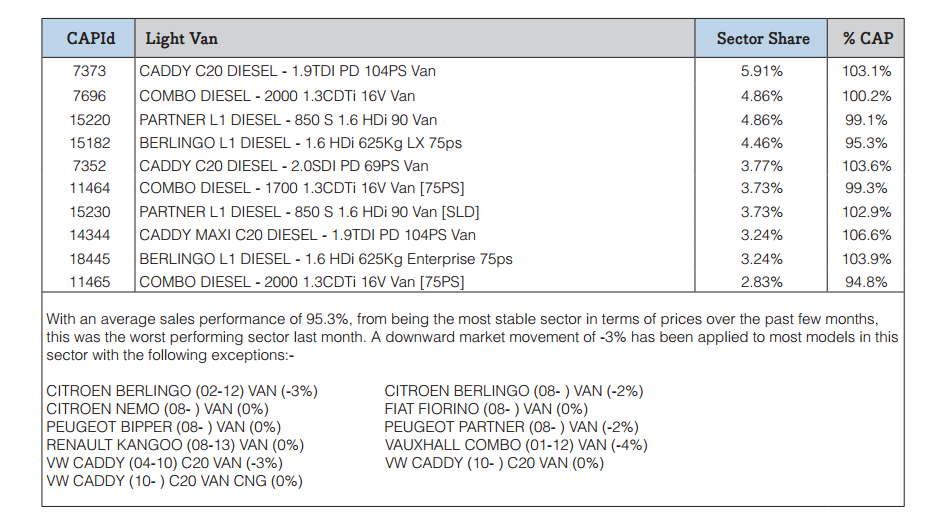Click the 5.91% sector share value
Image resolution: width=950 pixels, height=531 pixels.
coord(762,71)
